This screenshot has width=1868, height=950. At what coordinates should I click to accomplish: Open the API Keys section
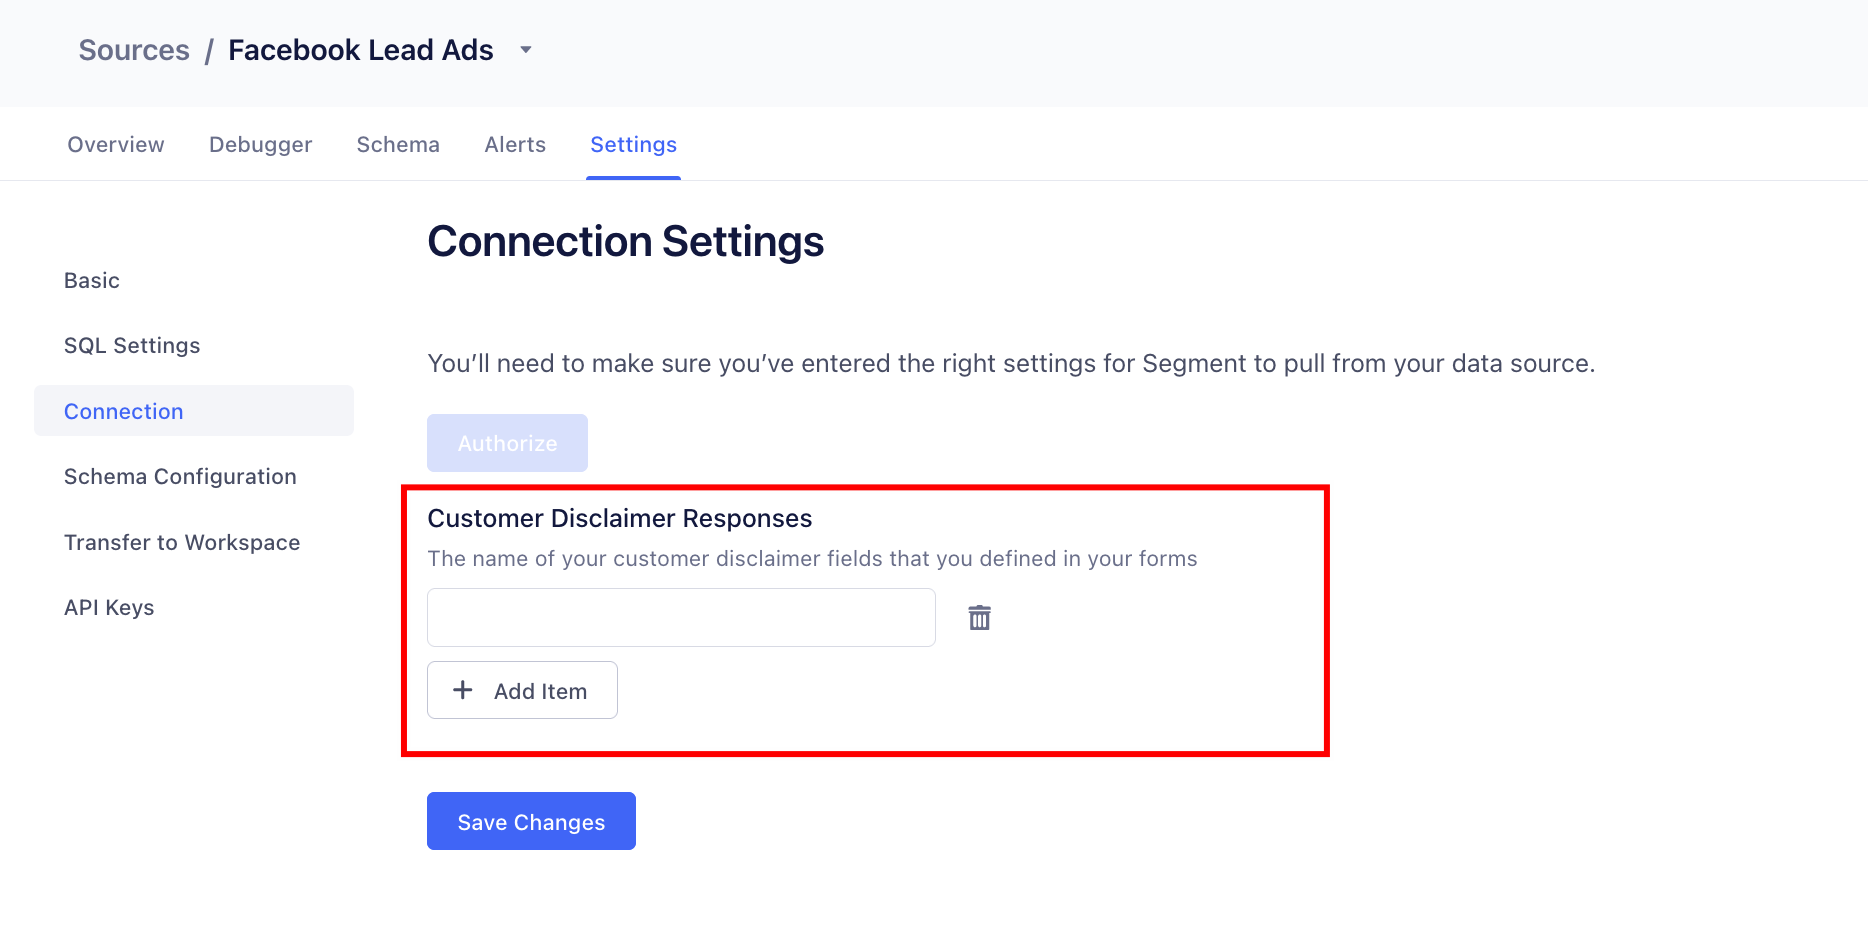pyautogui.click(x=109, y=607)
